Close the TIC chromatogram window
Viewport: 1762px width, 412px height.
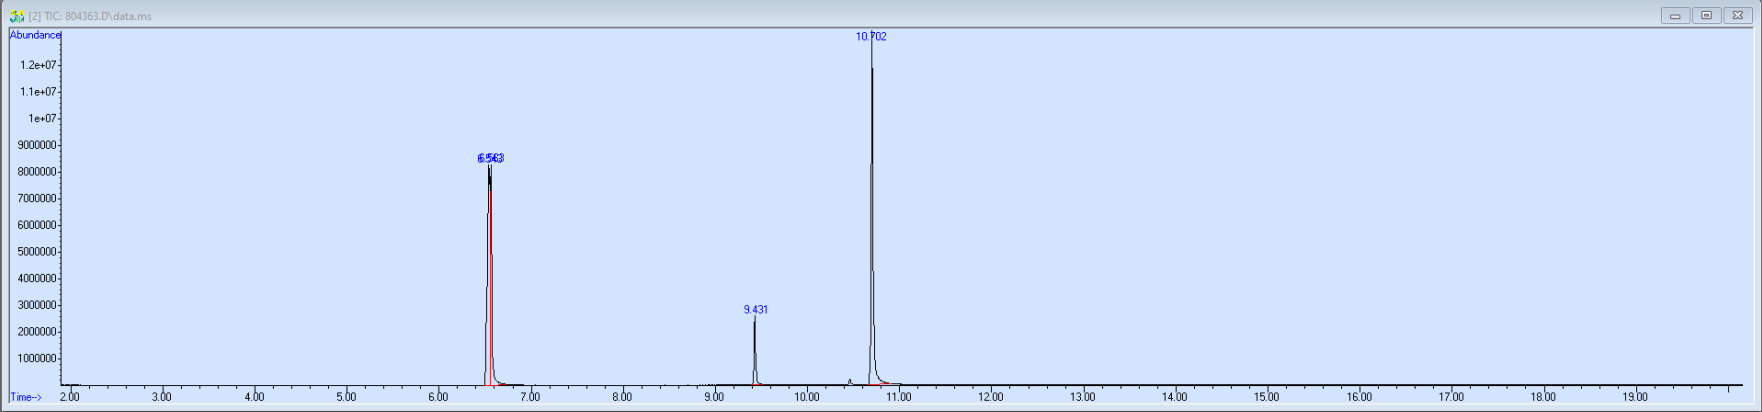[x=1738, y=15]
